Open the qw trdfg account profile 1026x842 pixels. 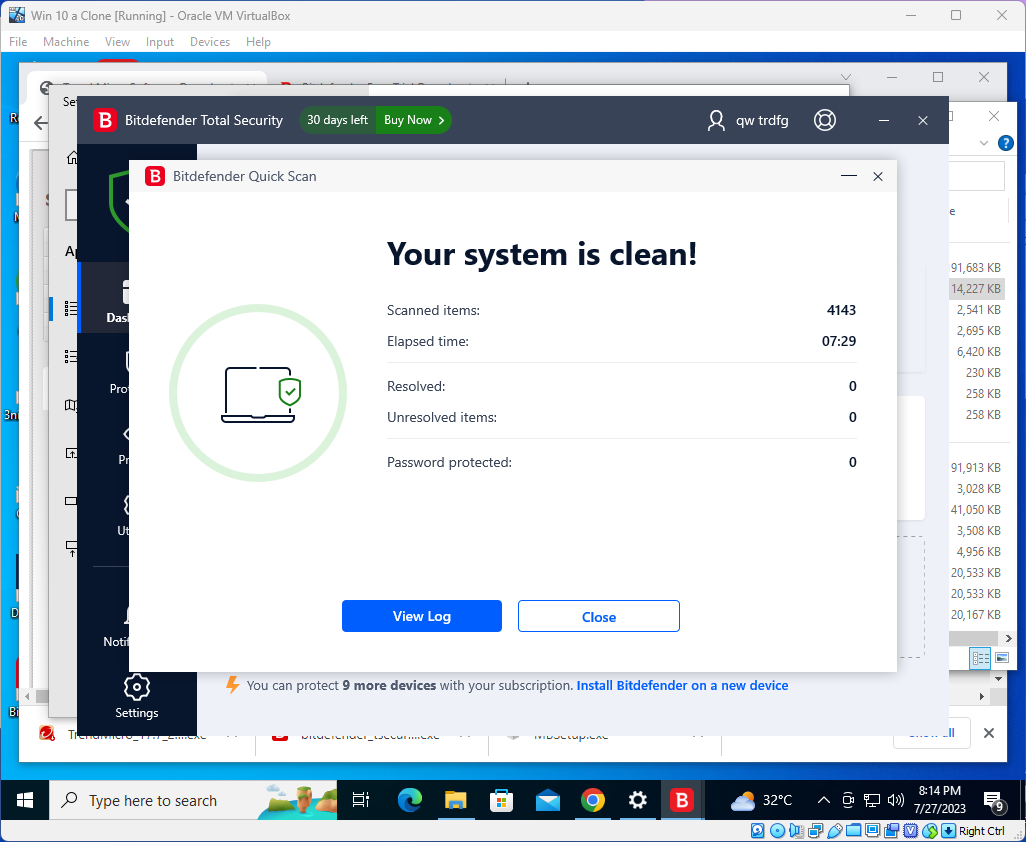748,120
